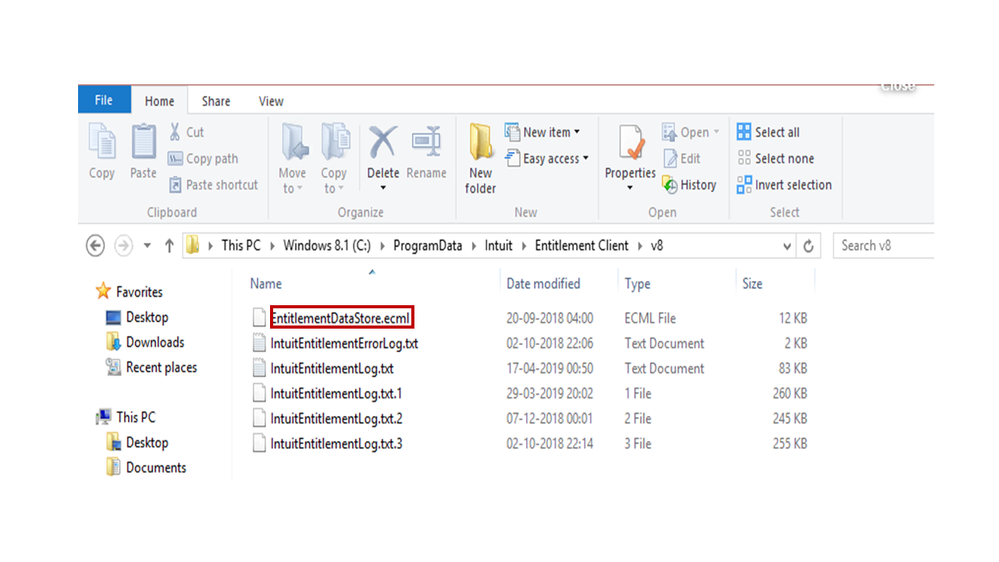999x562 pixels.
Task: Open the Move to dropdown
Action: [x=292, y=159]
